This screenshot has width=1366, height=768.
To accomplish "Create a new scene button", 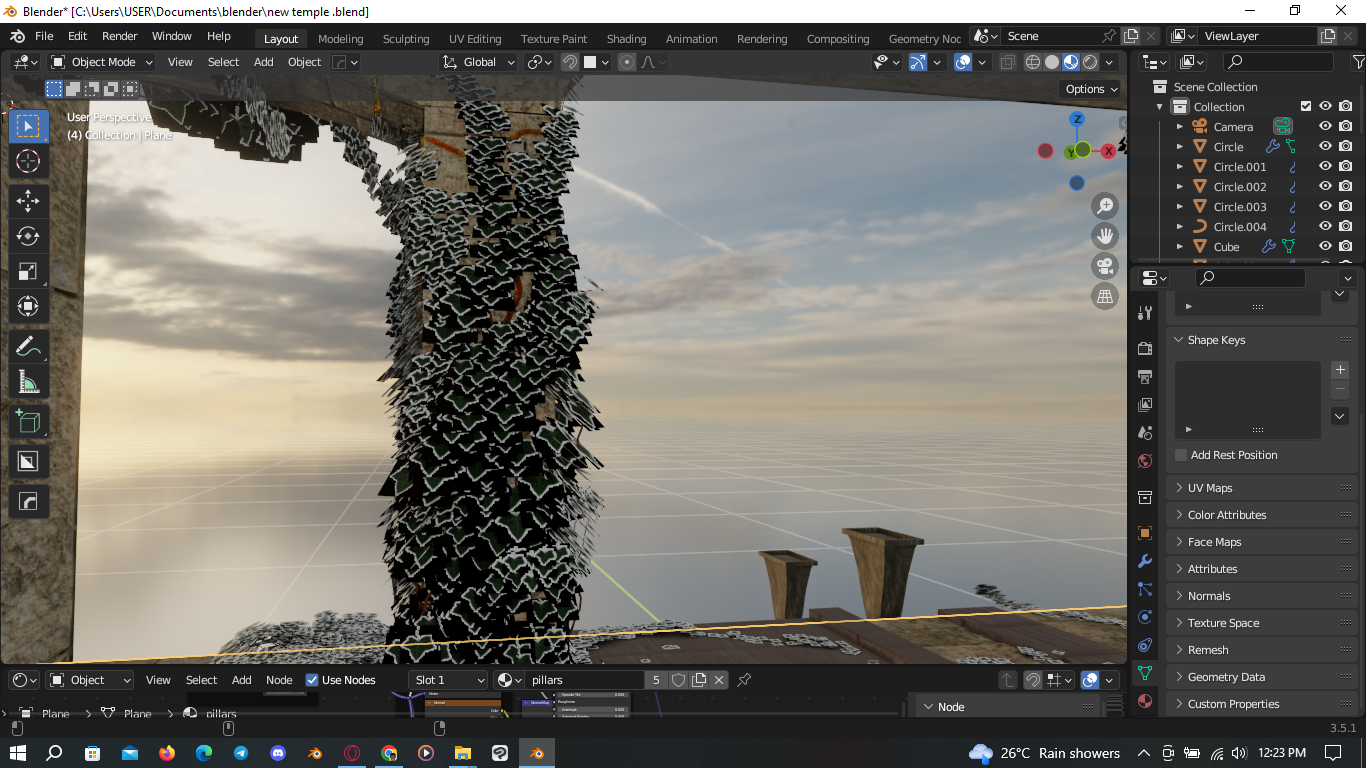I will tap(1131, 36).
